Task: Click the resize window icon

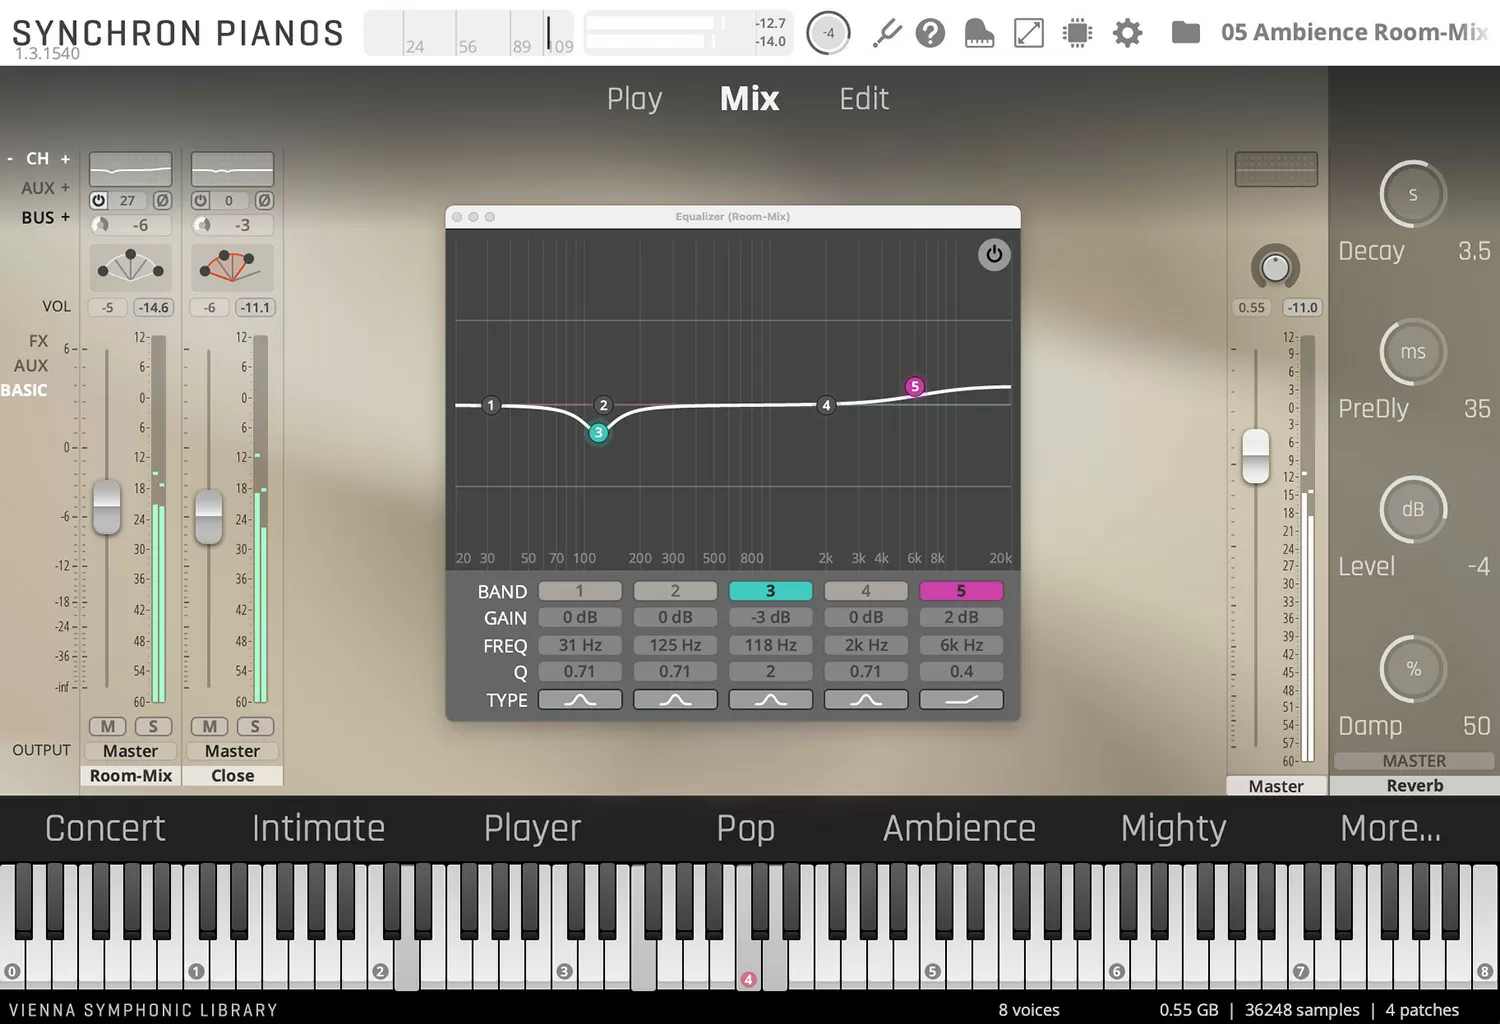Action: pos(1028,33)
